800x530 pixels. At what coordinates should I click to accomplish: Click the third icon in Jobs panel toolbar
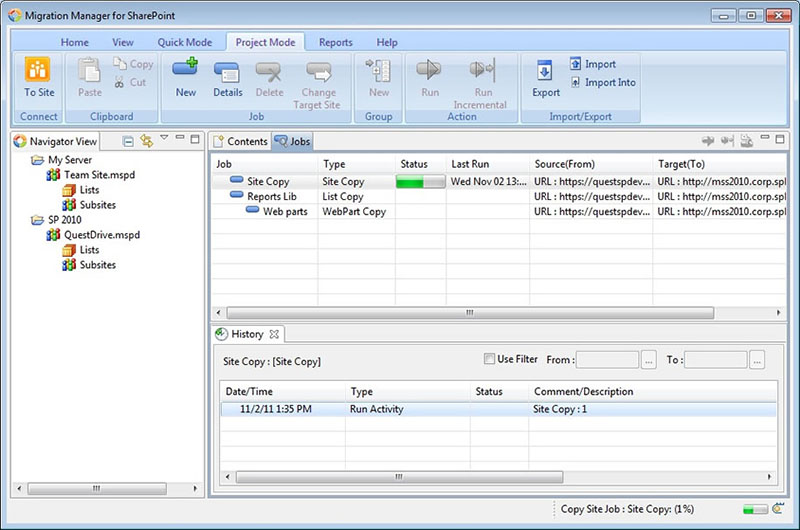(x=746, y=141)
